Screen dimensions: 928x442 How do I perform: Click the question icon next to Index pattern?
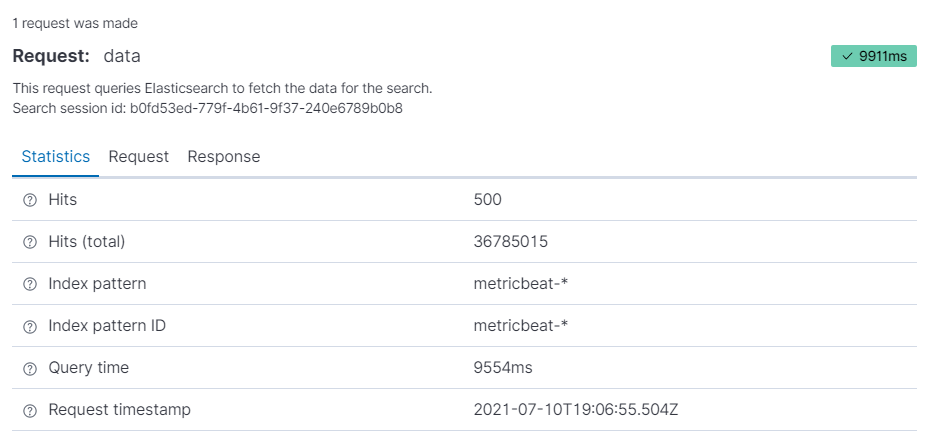(x=29, y=284)
